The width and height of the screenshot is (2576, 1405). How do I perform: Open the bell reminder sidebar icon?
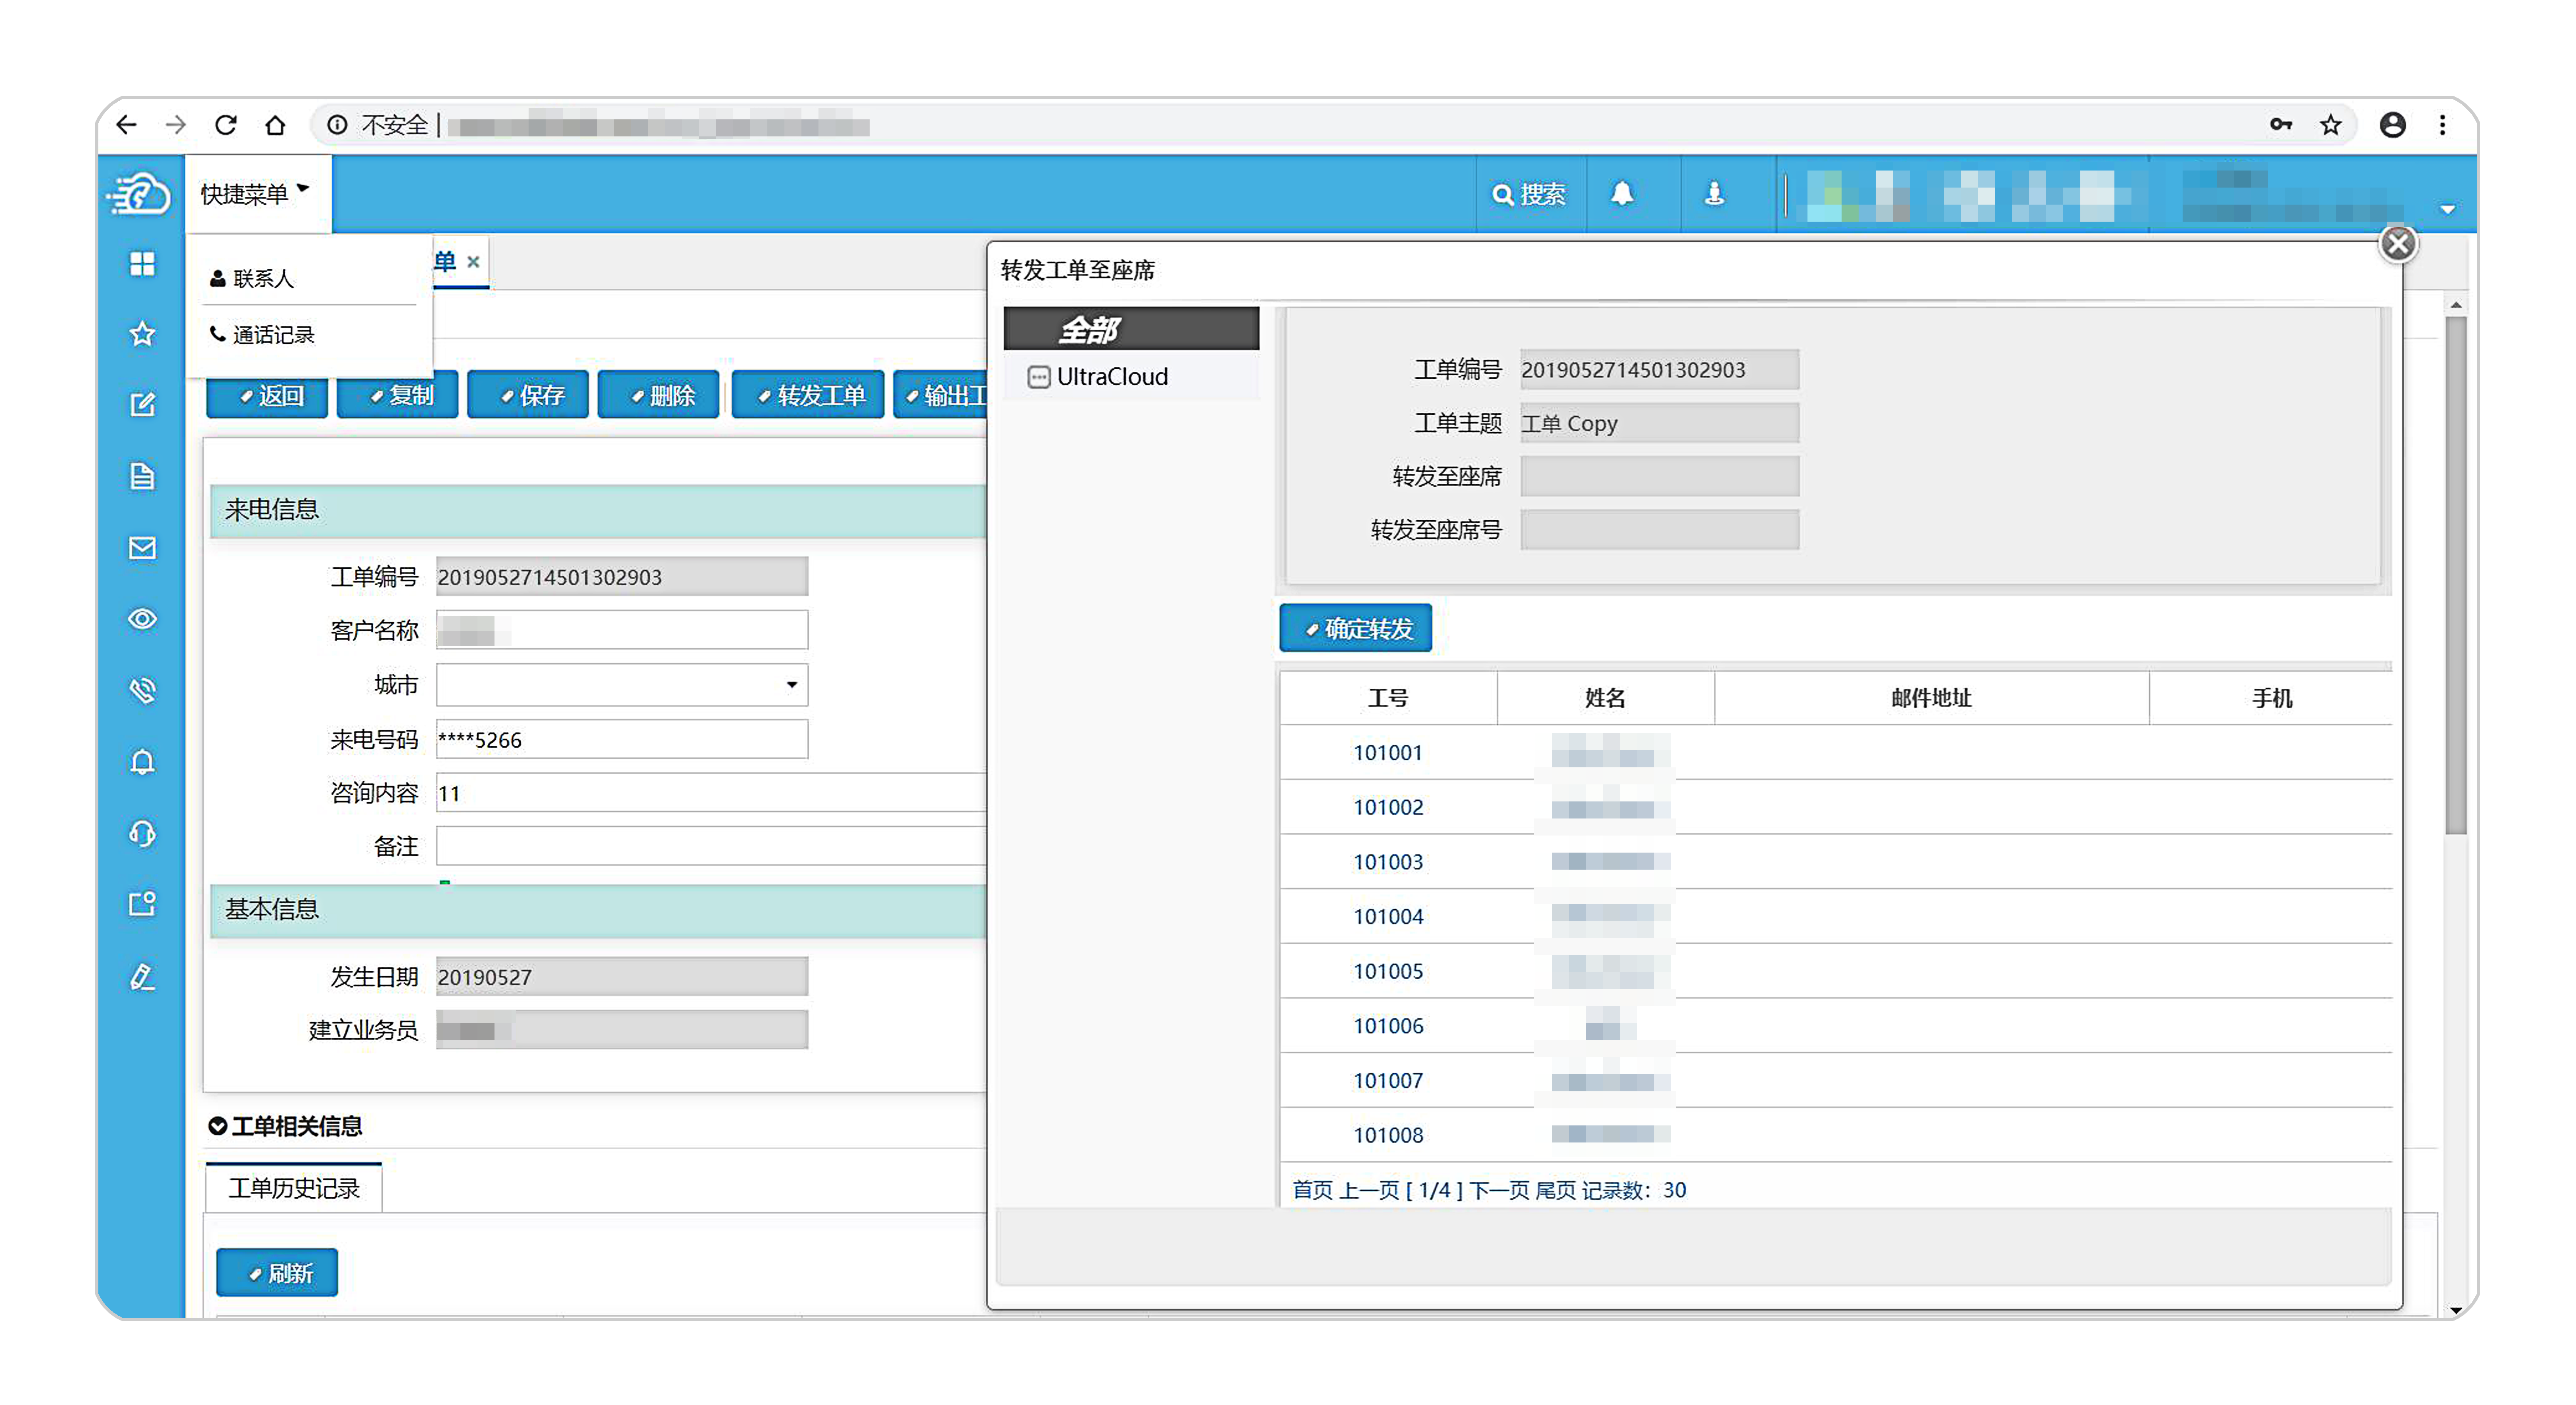click(142, 762)
